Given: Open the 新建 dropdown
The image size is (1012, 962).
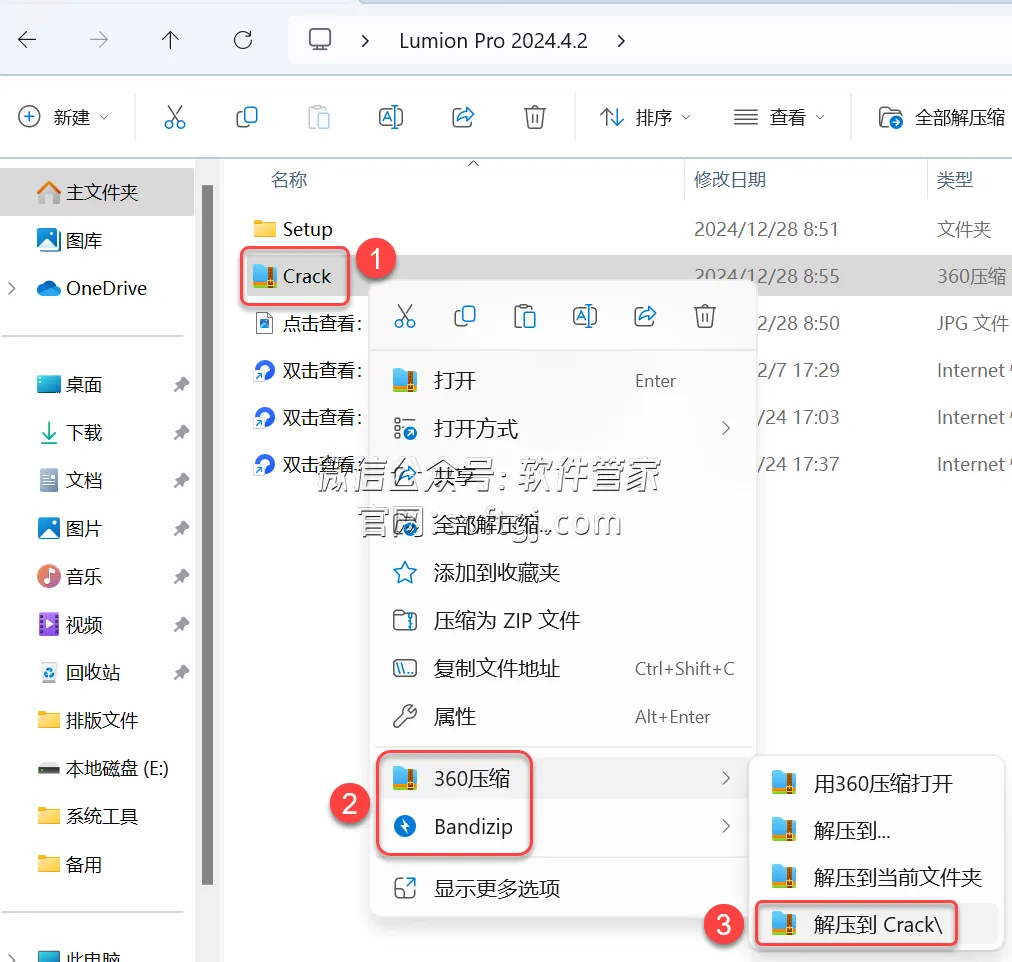Looking at the screenshot, I should click(x=63, y=117).
